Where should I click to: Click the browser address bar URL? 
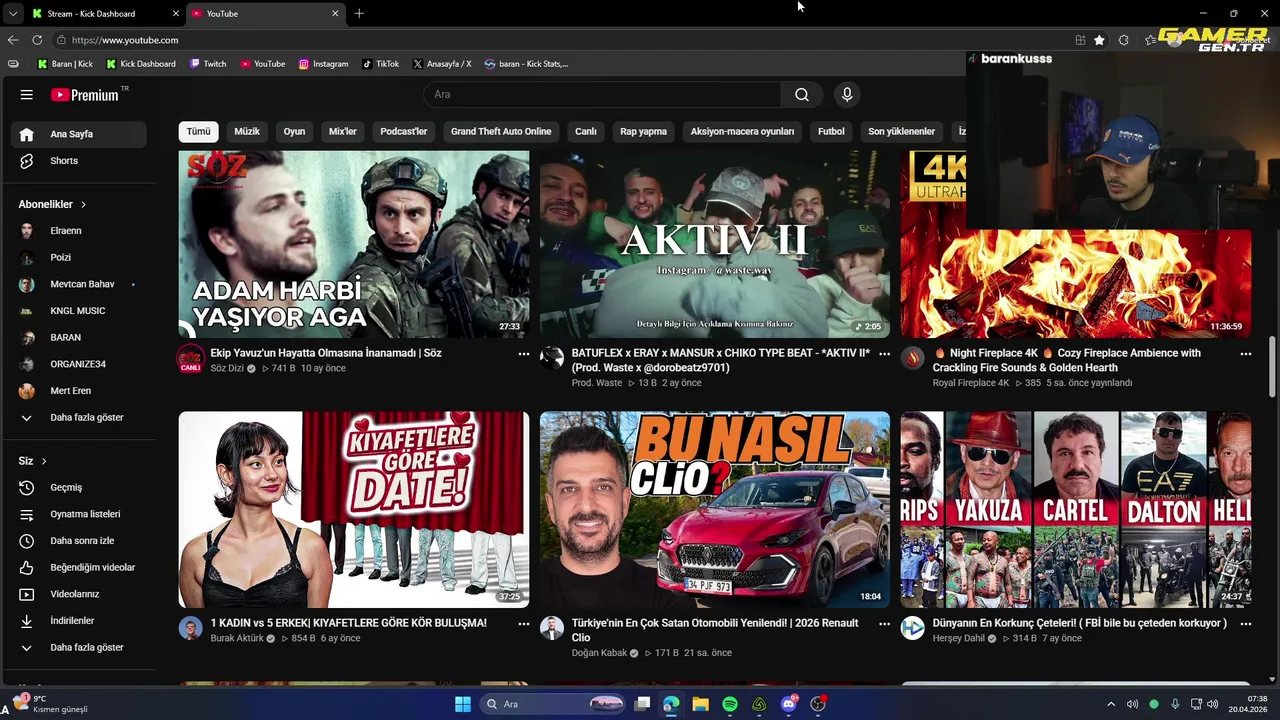tap(125, 40)
